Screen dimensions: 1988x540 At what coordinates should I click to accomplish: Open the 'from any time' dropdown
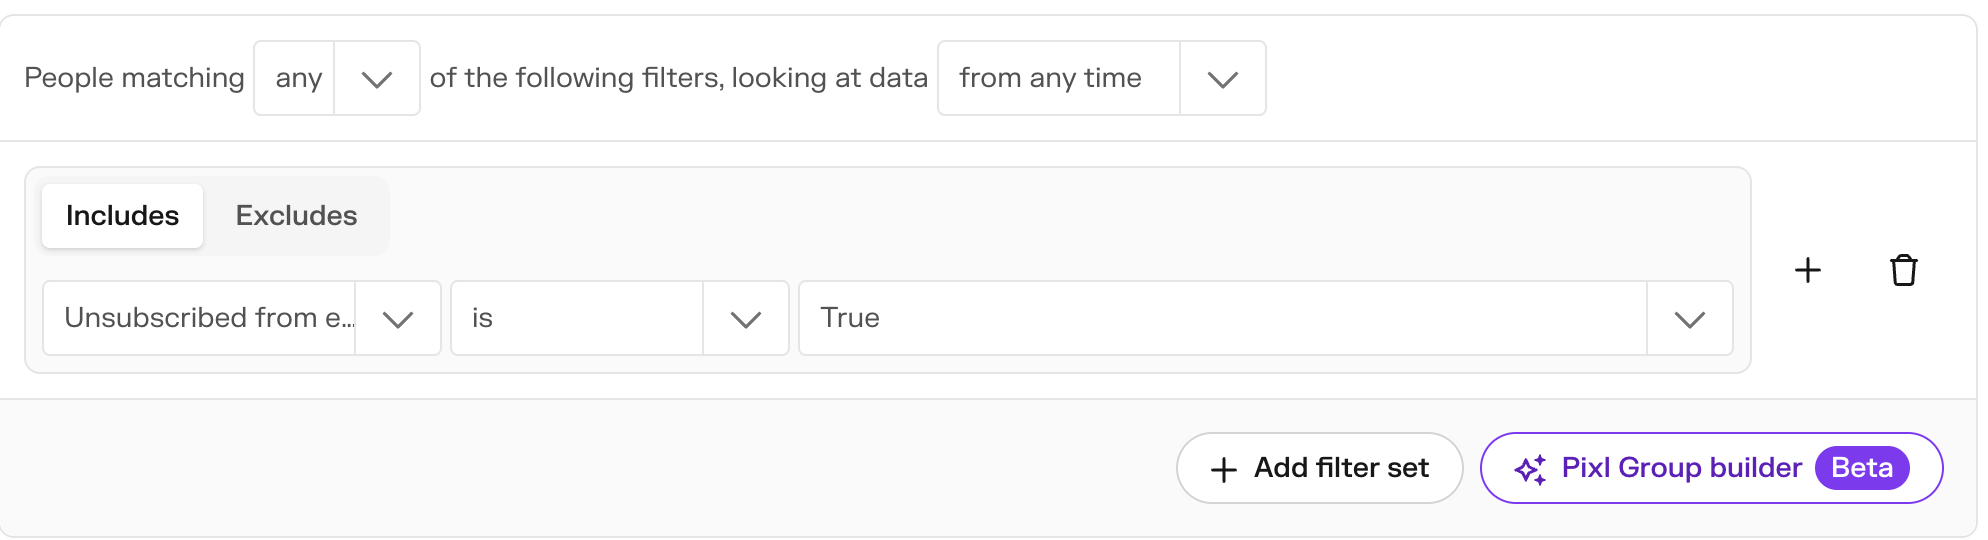[1102, 78]
